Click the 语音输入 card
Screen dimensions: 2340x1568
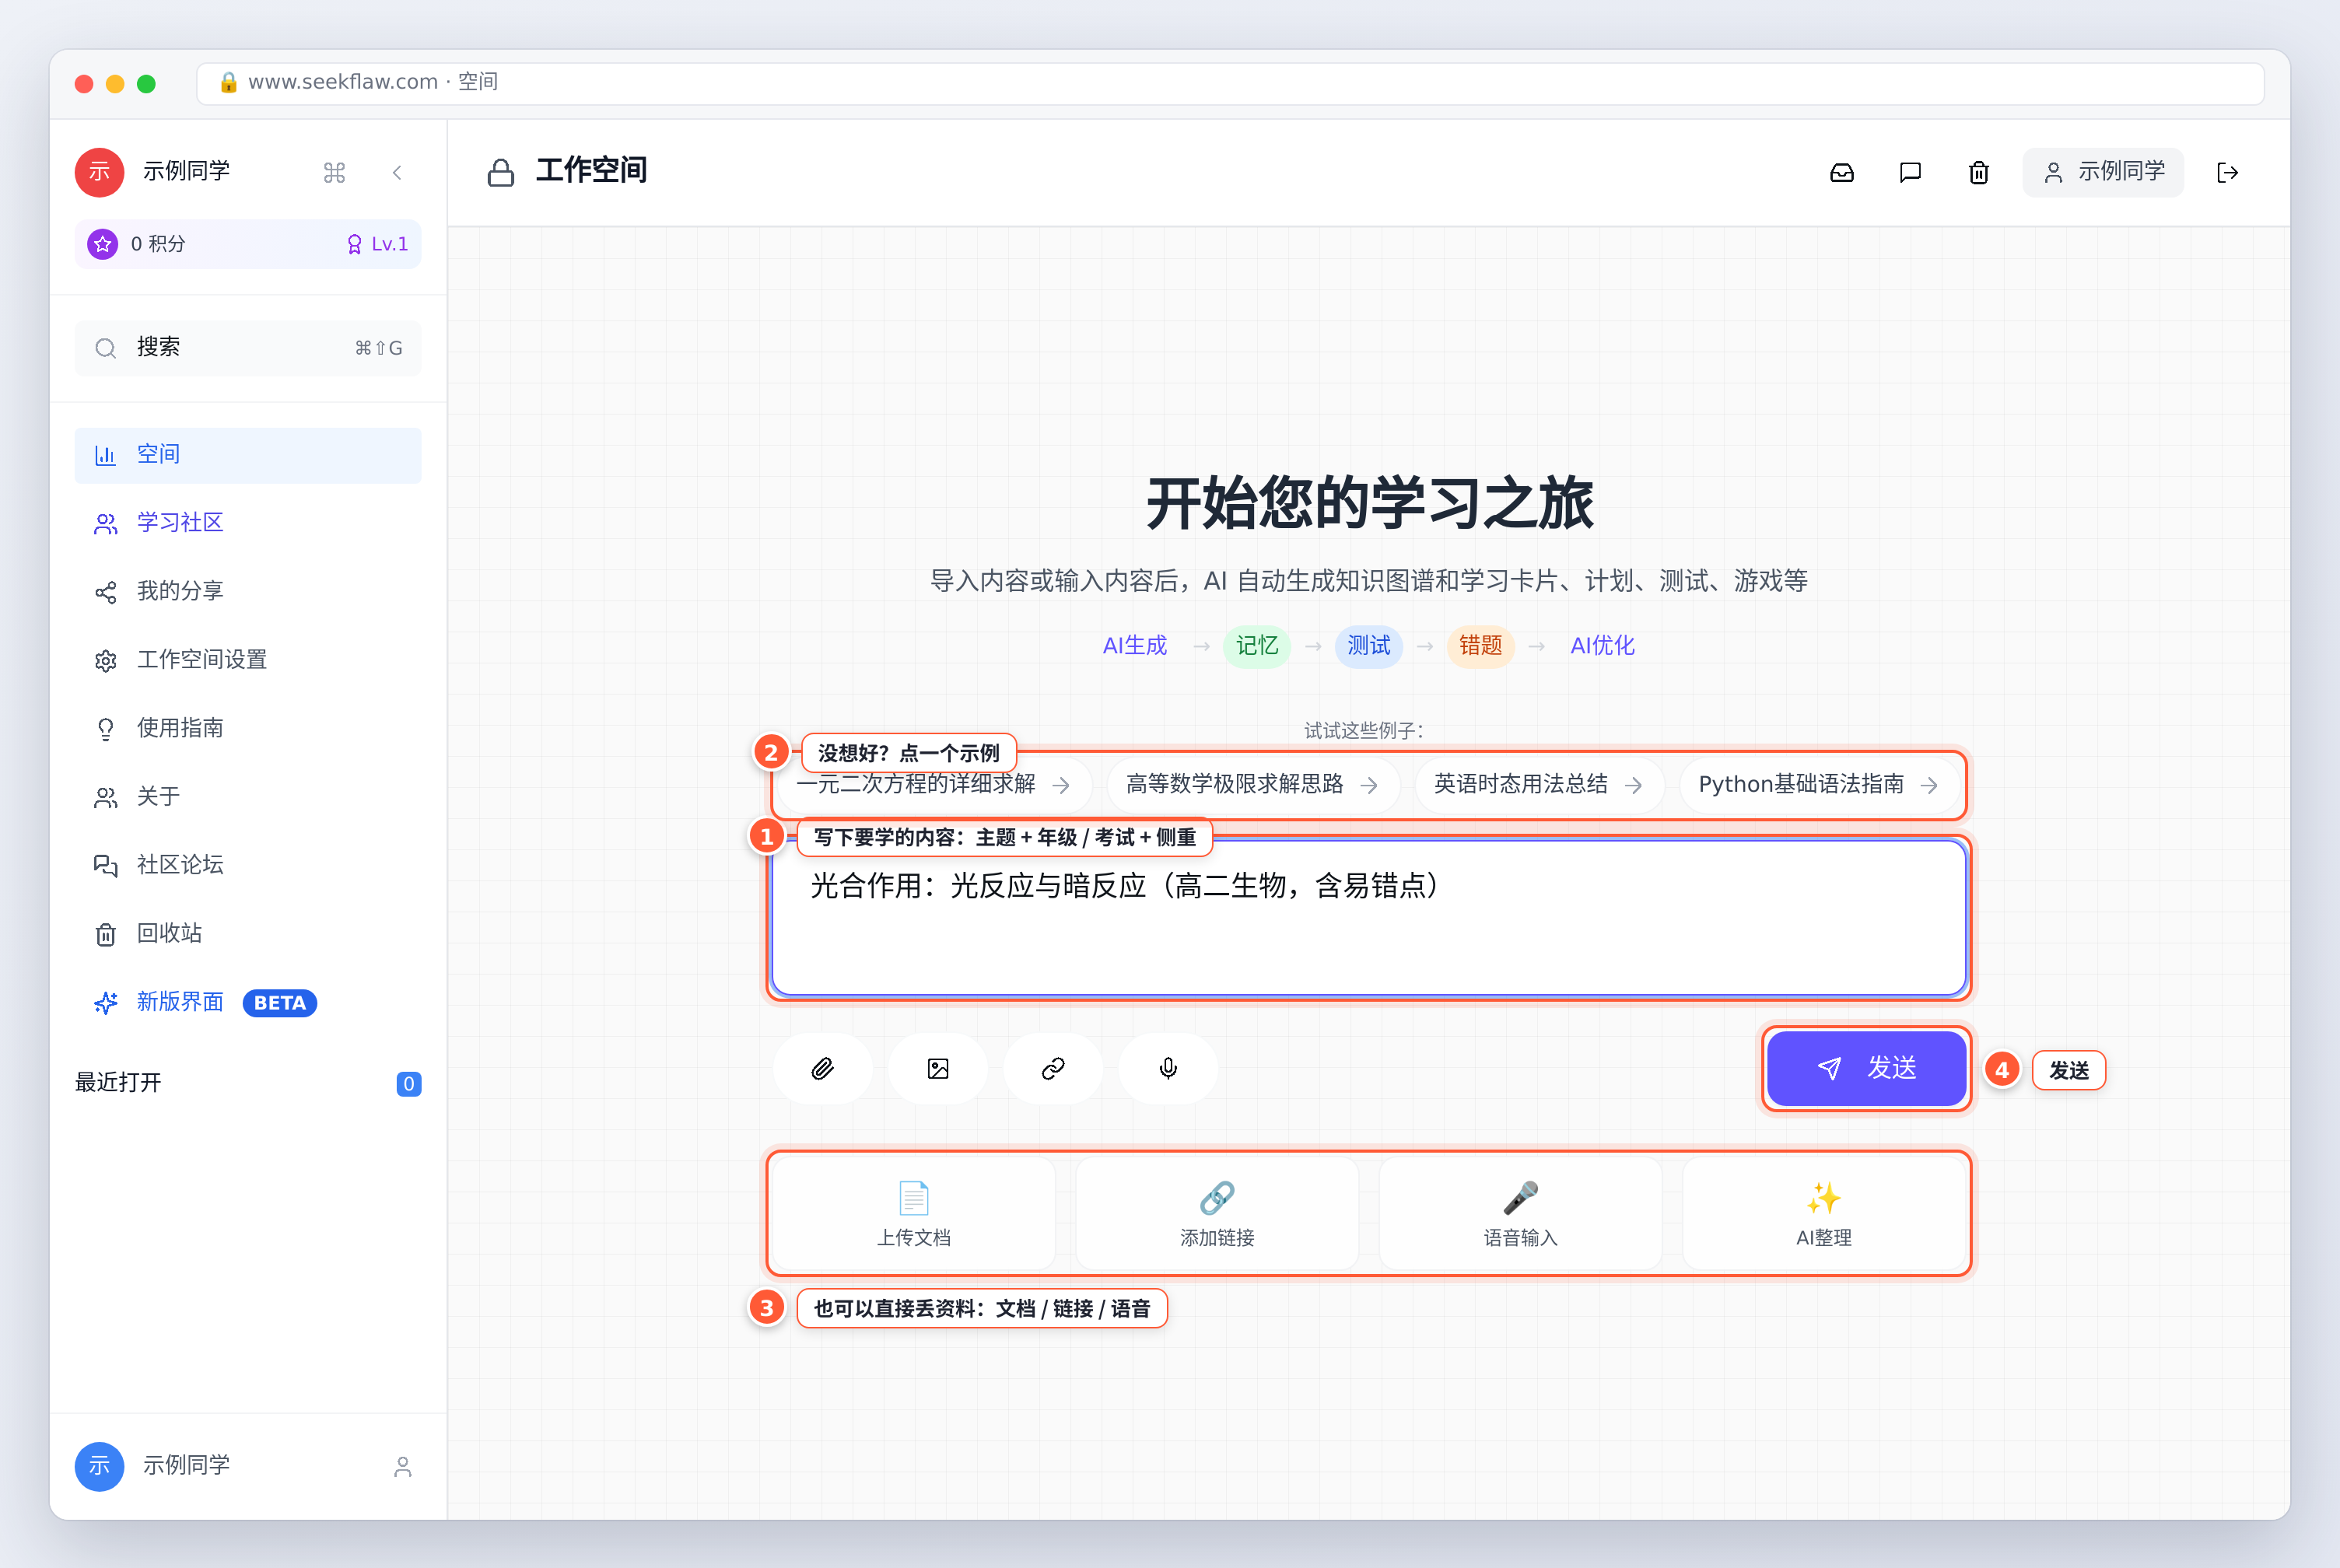pos(1520,1214)
